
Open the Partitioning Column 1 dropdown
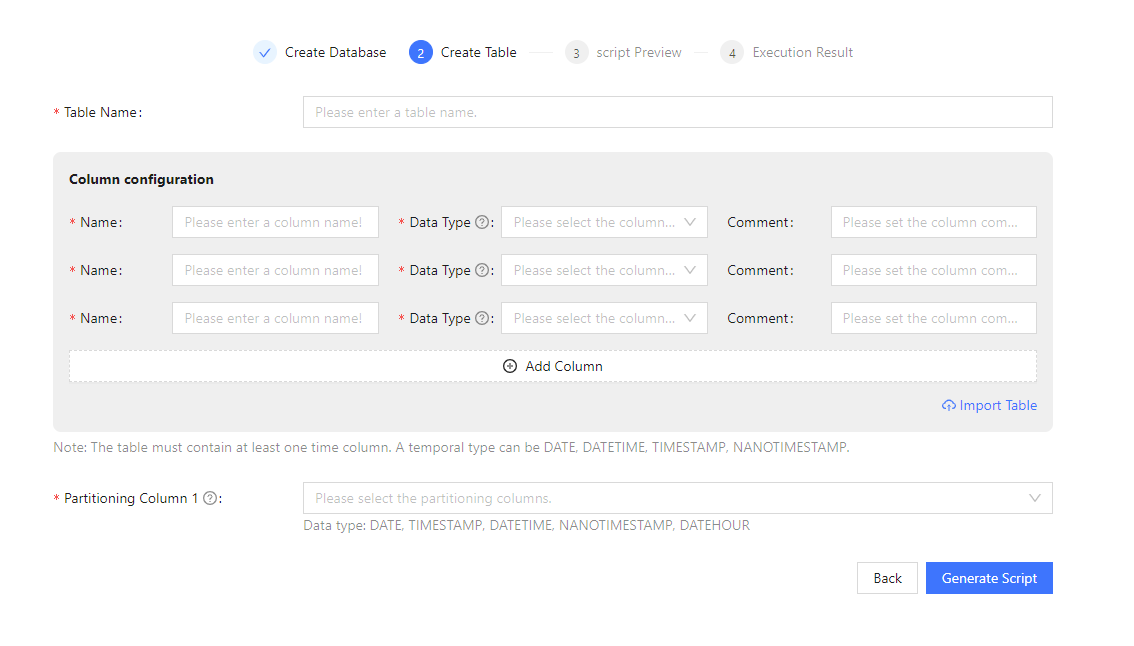[677, 498]
